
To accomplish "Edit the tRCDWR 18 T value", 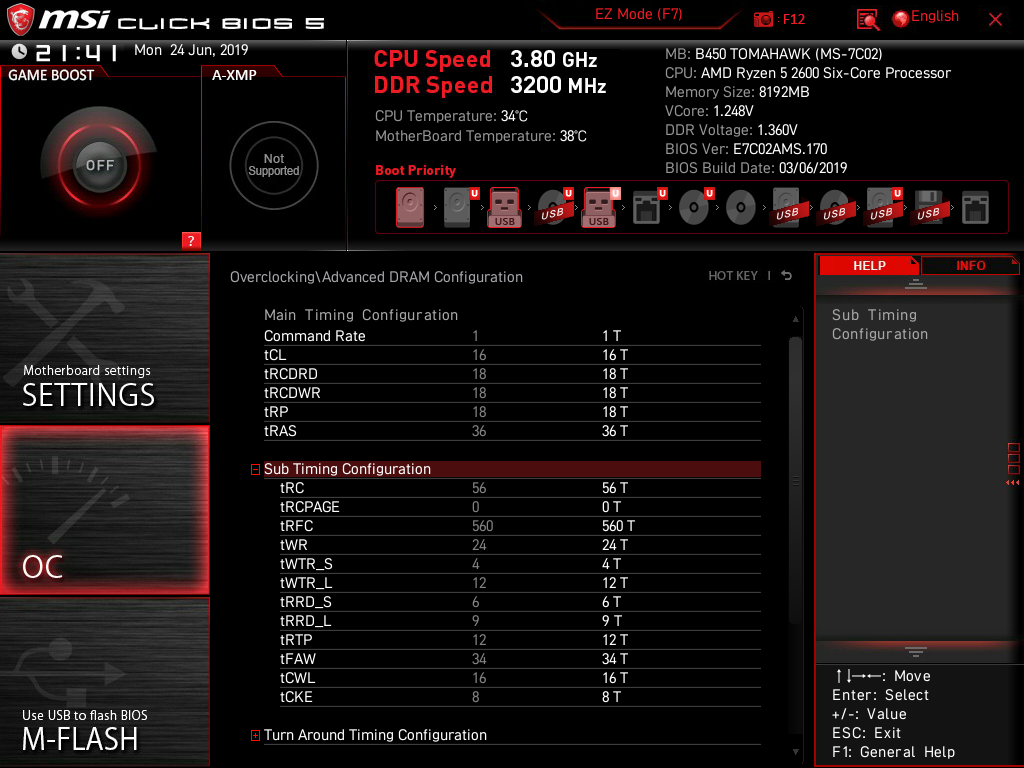I will point(615,392).
